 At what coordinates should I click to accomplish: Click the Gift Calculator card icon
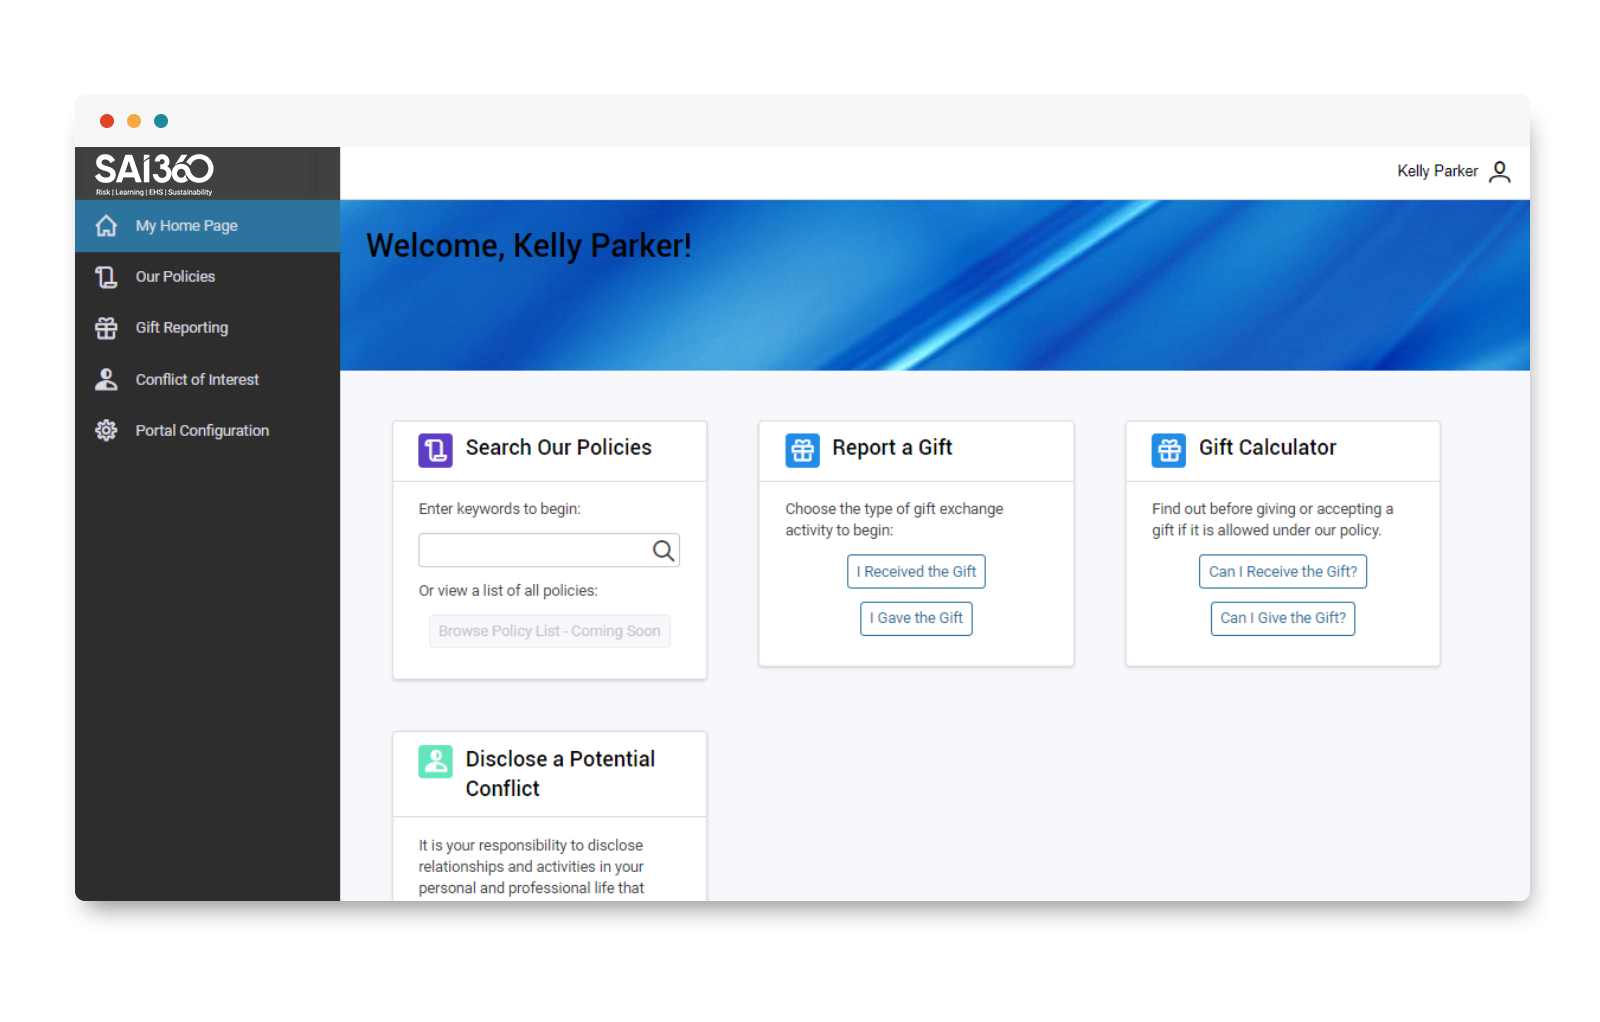pos(1168,450)
